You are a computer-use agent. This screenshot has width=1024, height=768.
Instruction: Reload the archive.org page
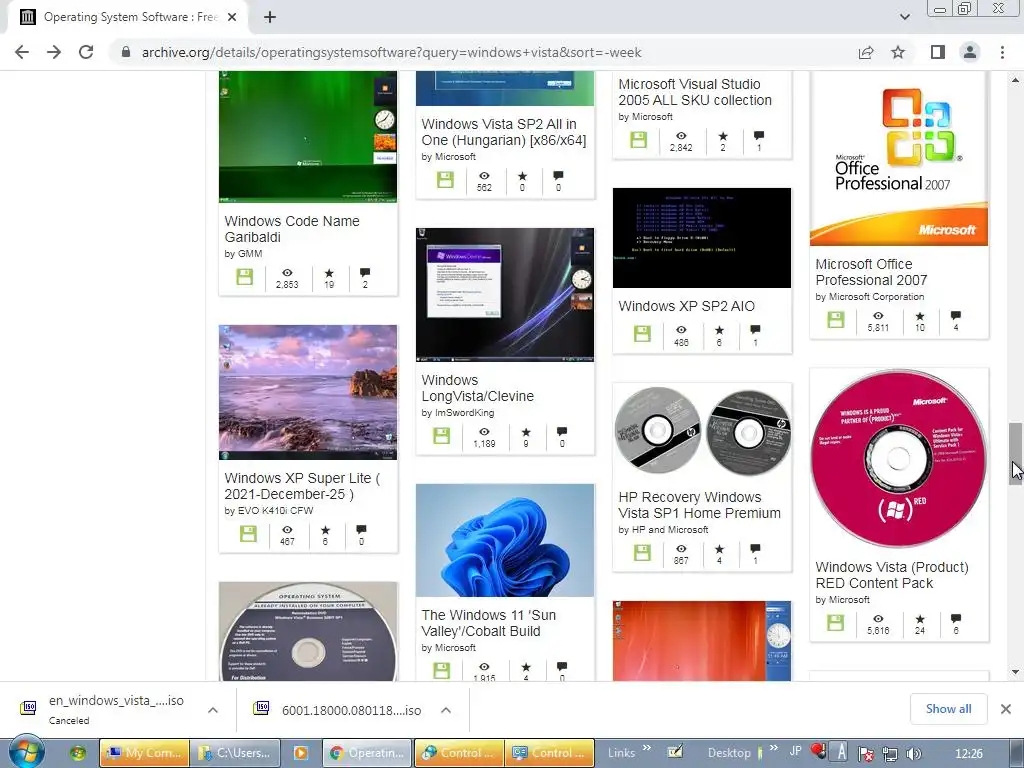pos(86,52)
